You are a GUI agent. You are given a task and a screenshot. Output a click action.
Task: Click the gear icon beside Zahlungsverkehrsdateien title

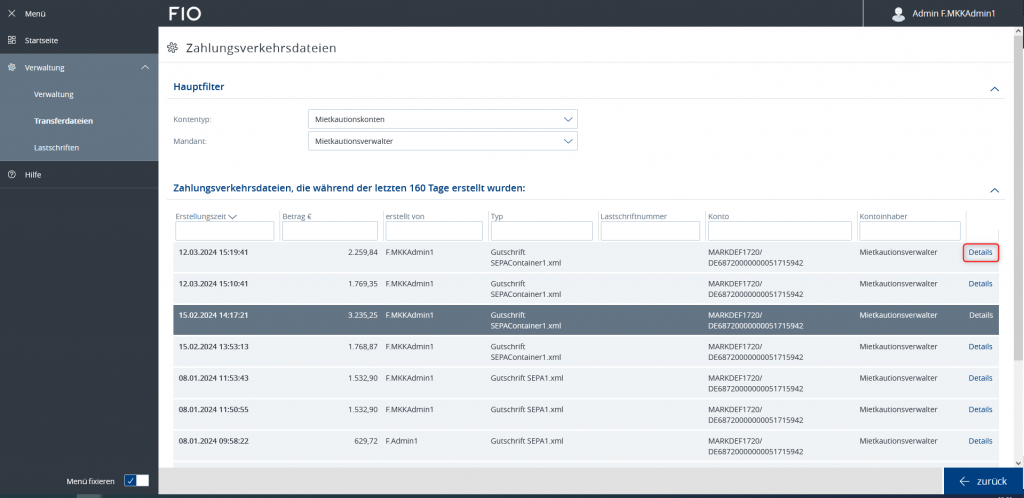click(x=172, y=48)
